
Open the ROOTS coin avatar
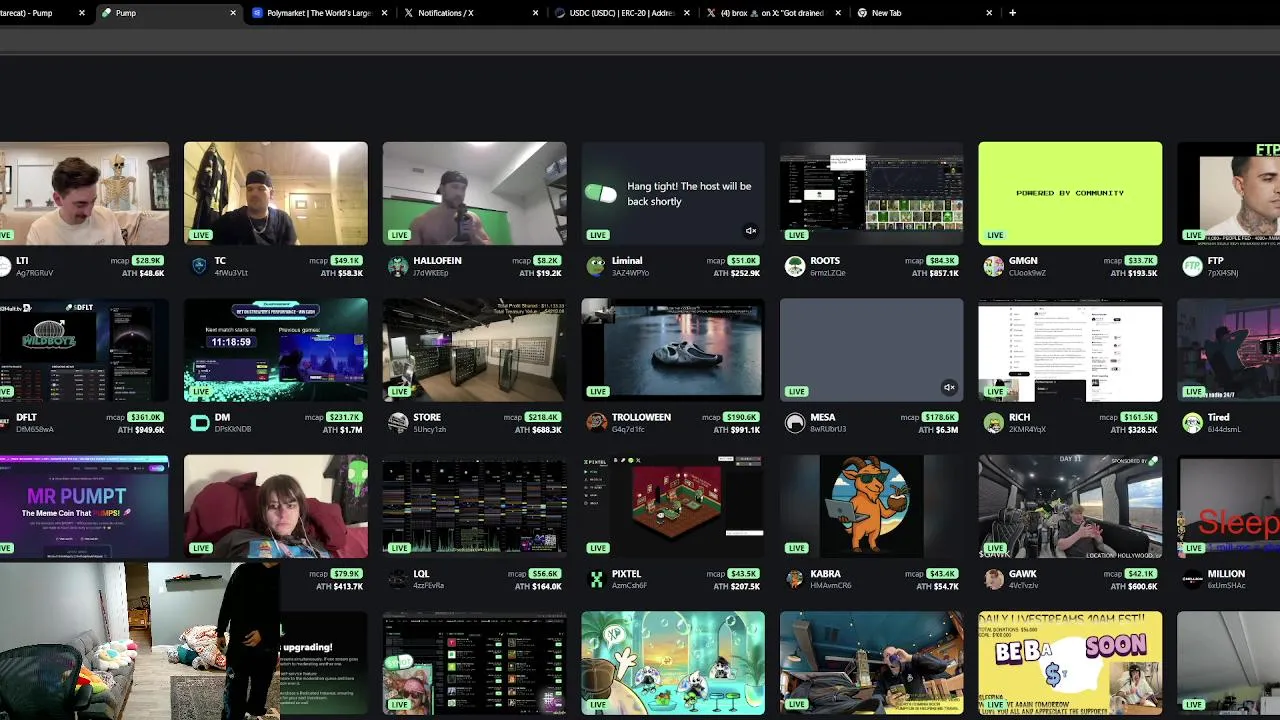(795, 266)
